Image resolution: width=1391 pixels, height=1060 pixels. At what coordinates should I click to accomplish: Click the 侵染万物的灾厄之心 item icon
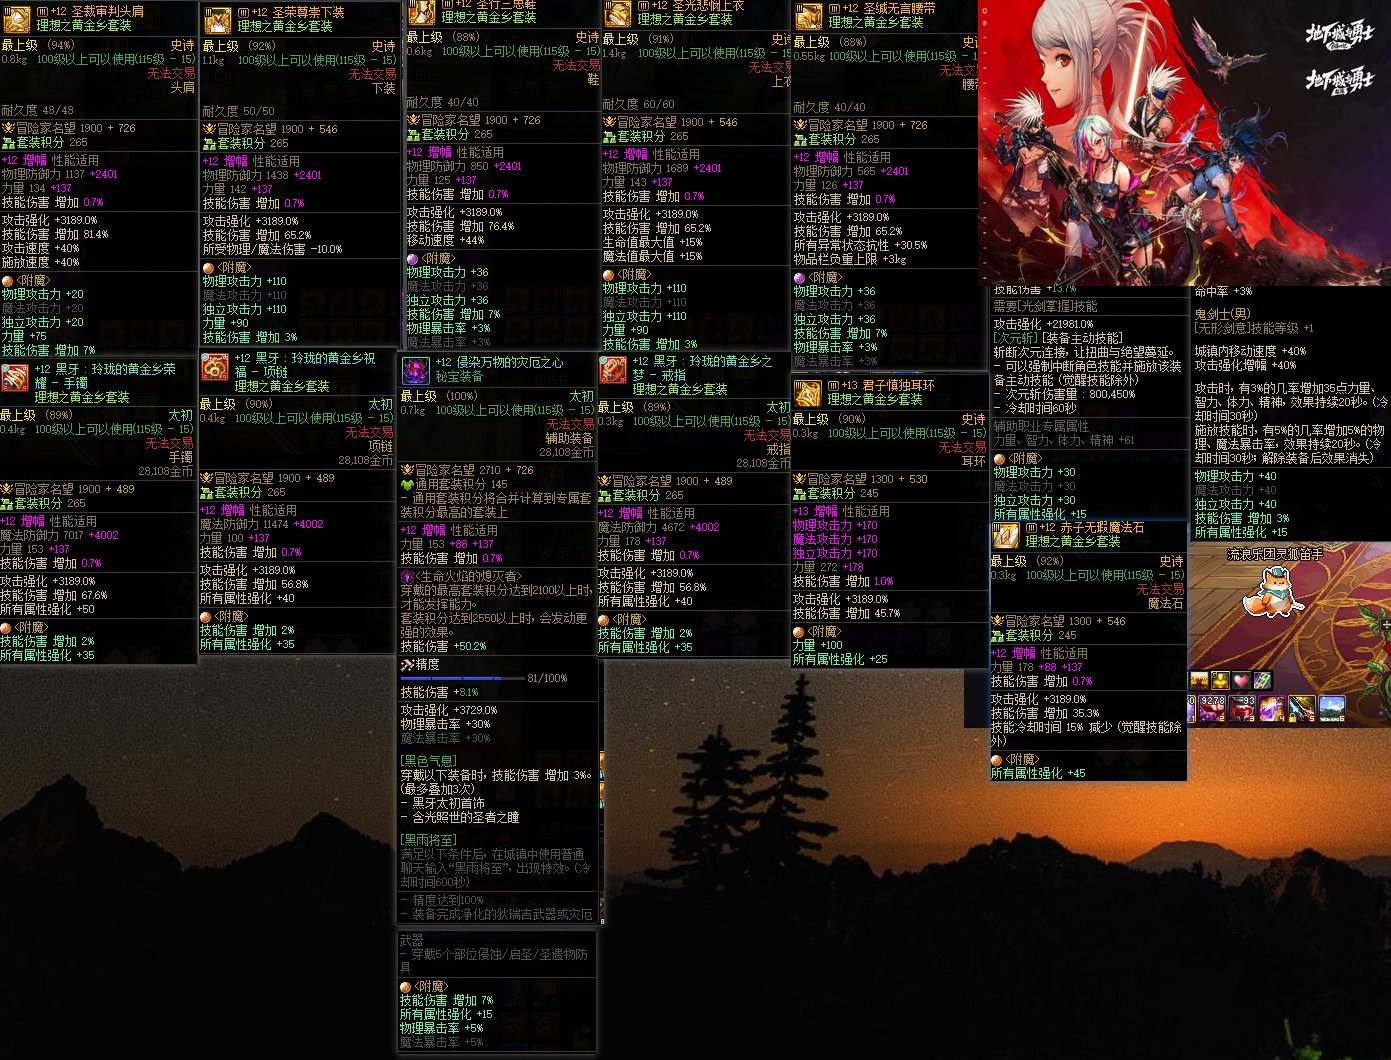tap(415, 371)
